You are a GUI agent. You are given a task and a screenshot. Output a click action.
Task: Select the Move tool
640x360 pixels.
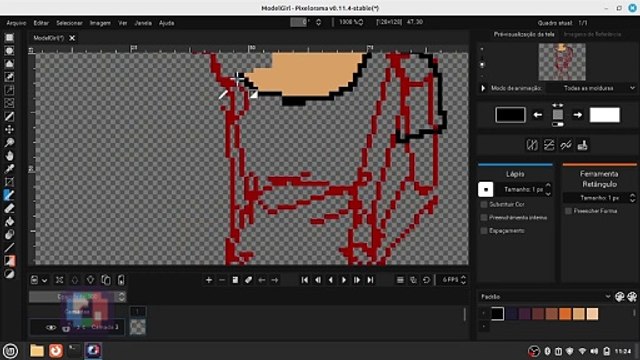click(9, 129)
